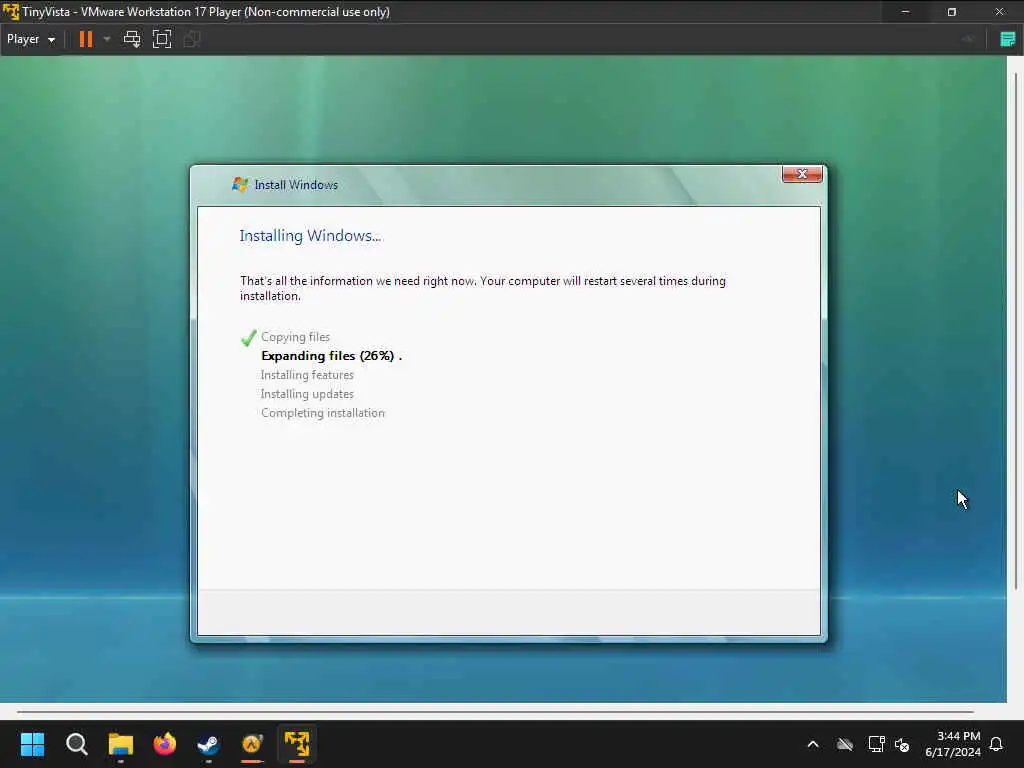Open the Half-Life lambda app in taskbar
This screenshot has height=768, width=1024.
click(252, 744)
